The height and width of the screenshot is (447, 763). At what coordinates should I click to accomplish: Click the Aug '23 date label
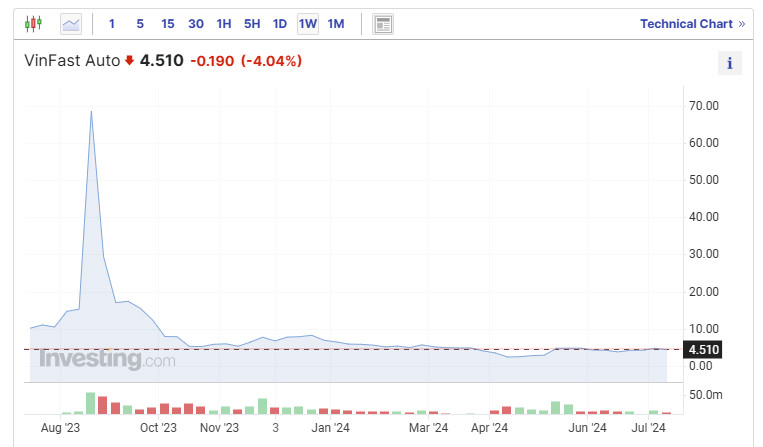click(60, 428)
